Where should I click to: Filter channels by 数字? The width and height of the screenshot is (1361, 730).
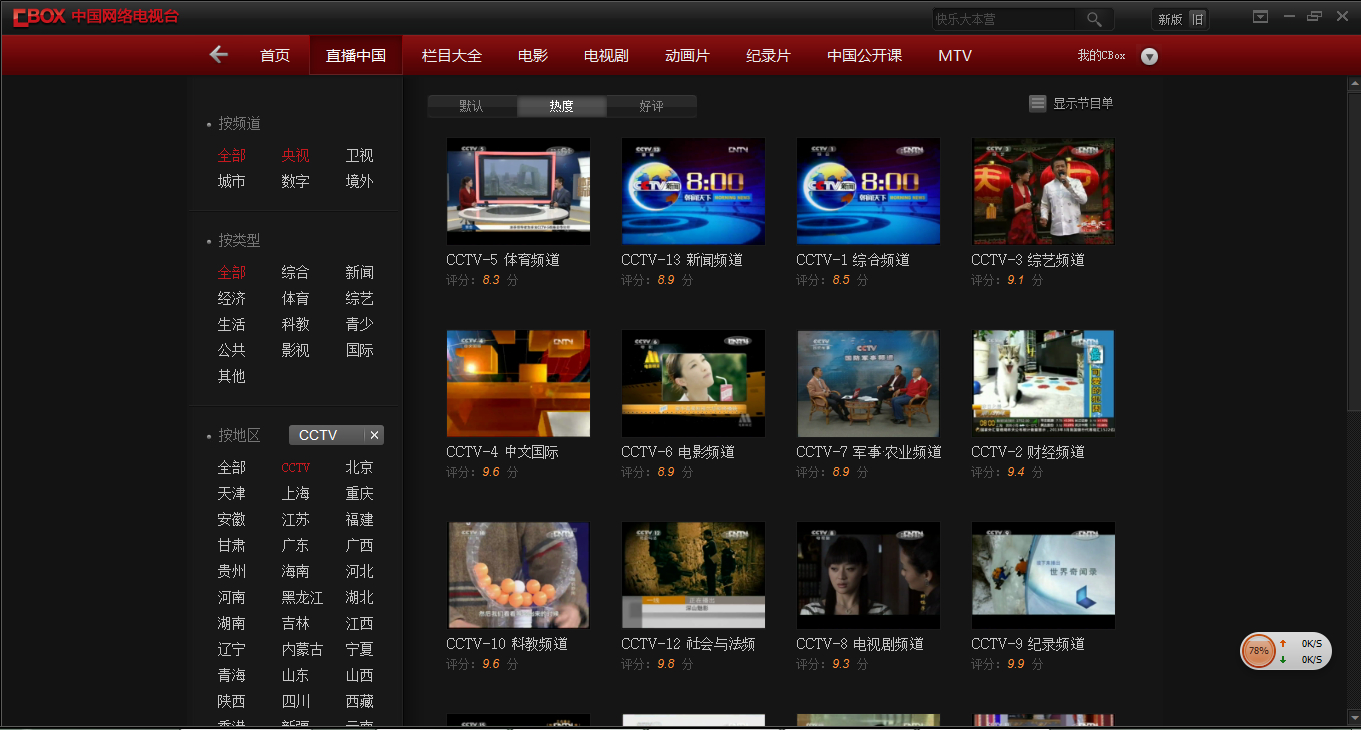coord(295,181)
